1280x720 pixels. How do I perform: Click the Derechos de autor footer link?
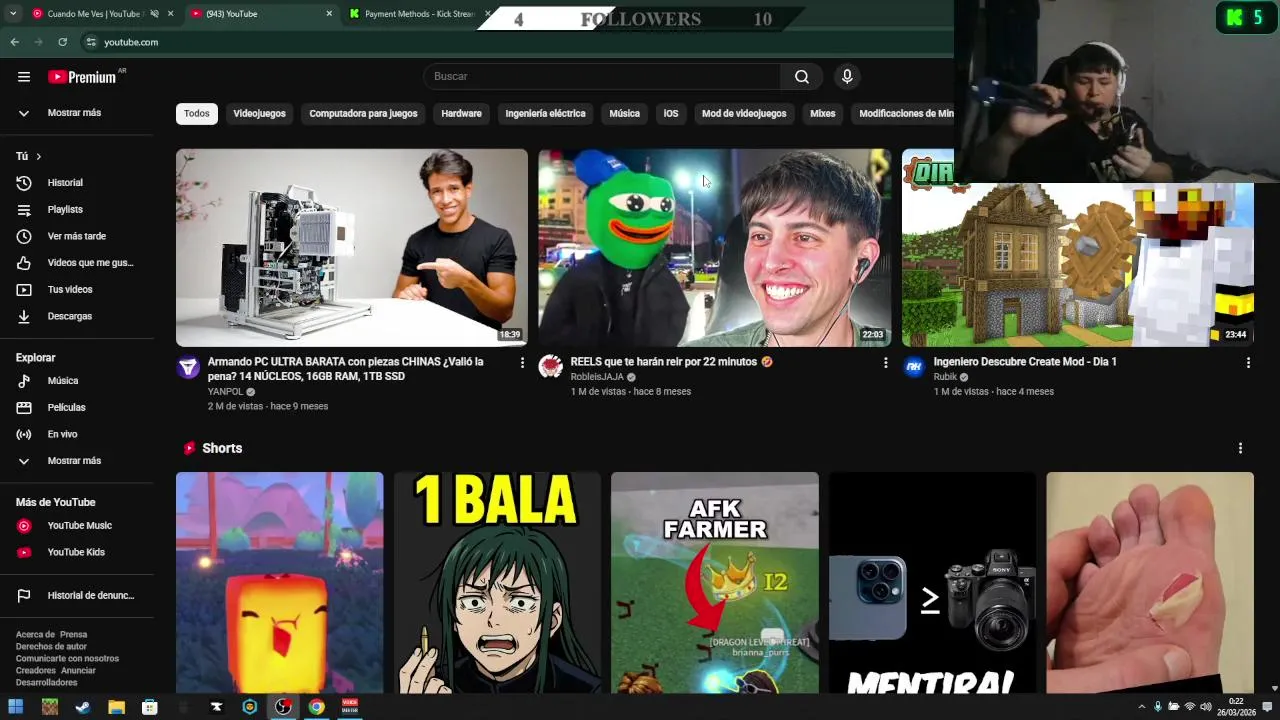51,647
